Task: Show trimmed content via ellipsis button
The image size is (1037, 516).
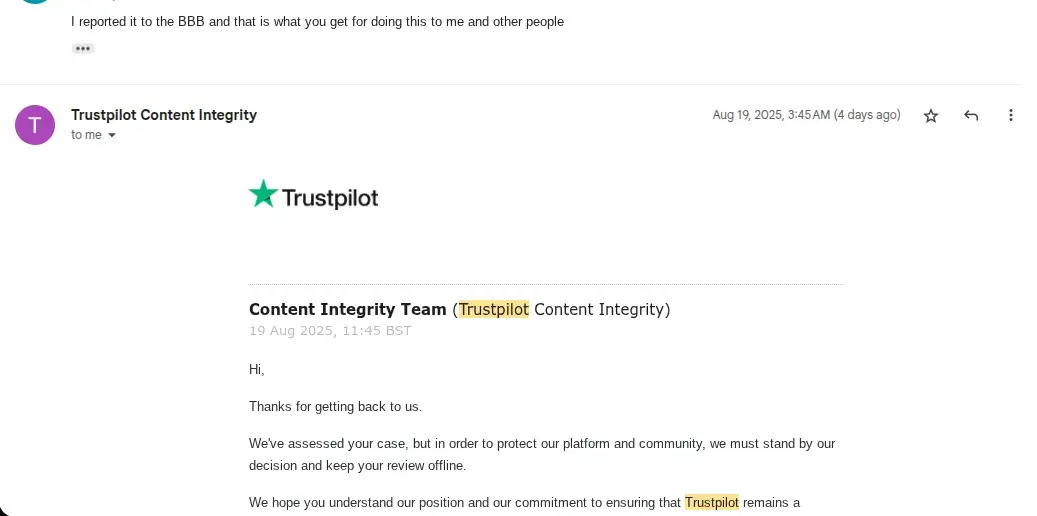Action: (x=83, y=48)
